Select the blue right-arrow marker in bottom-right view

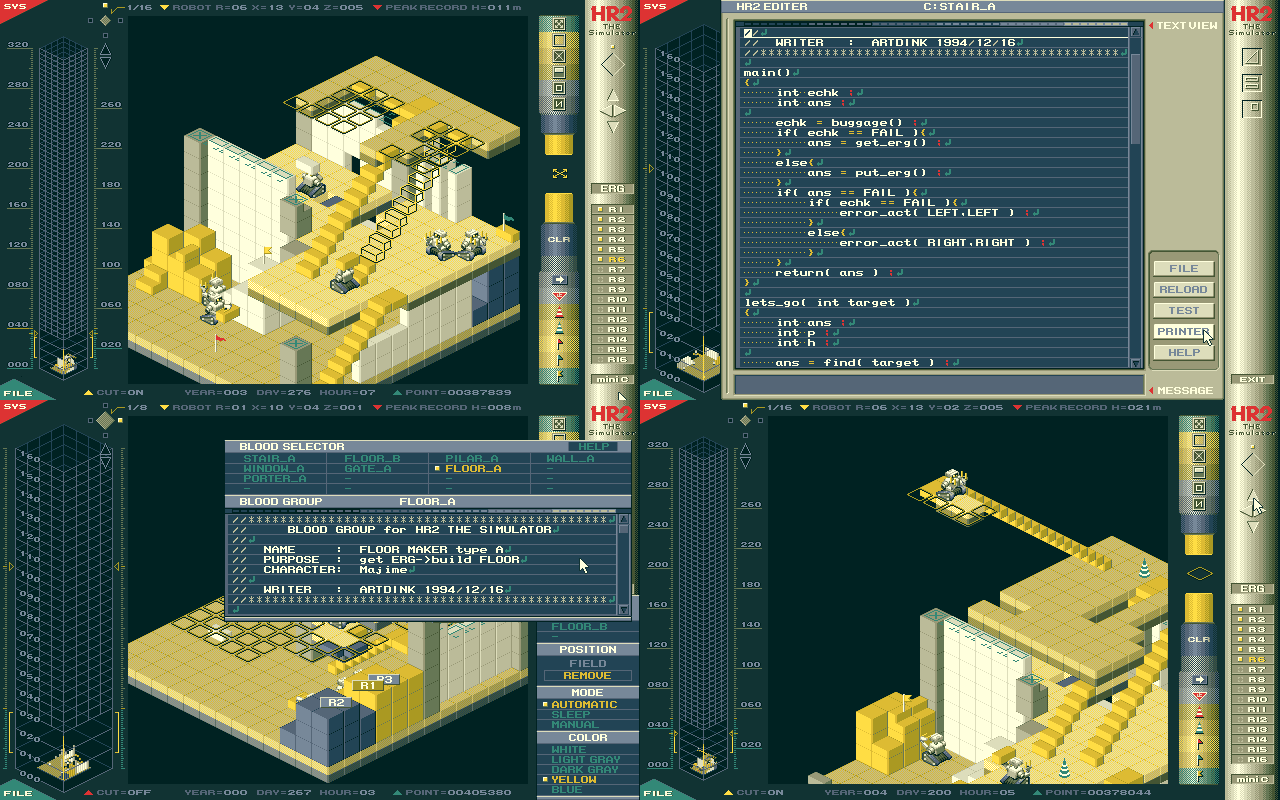(x=1199, y=680)
